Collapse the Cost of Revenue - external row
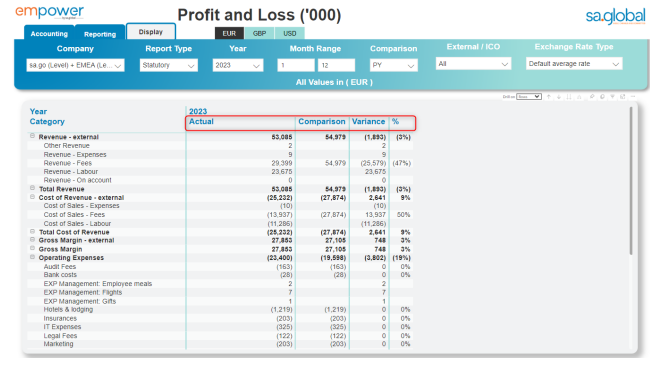Viewport: 650px width, 369px height. point(32,197)
